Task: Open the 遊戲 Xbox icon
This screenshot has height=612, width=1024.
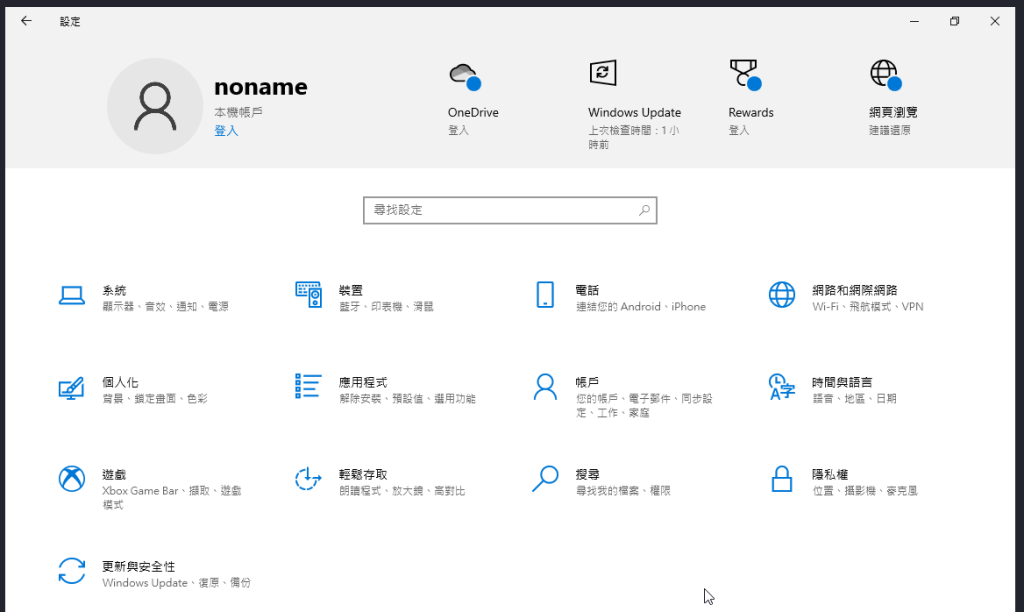Action: [72, 480]
